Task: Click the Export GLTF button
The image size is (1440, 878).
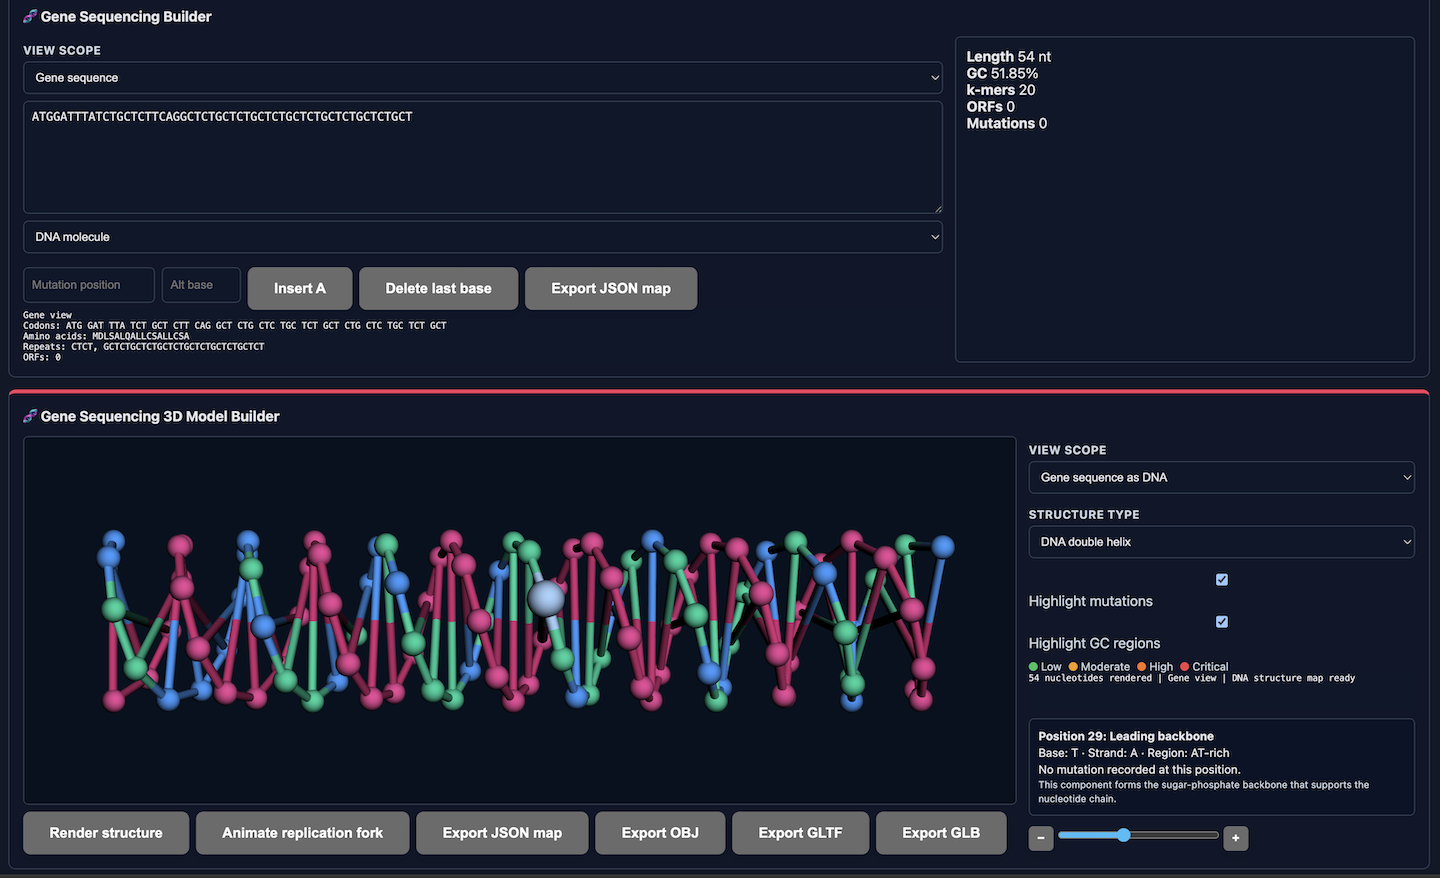Action: pyautogui.click(x=801, y=833)
